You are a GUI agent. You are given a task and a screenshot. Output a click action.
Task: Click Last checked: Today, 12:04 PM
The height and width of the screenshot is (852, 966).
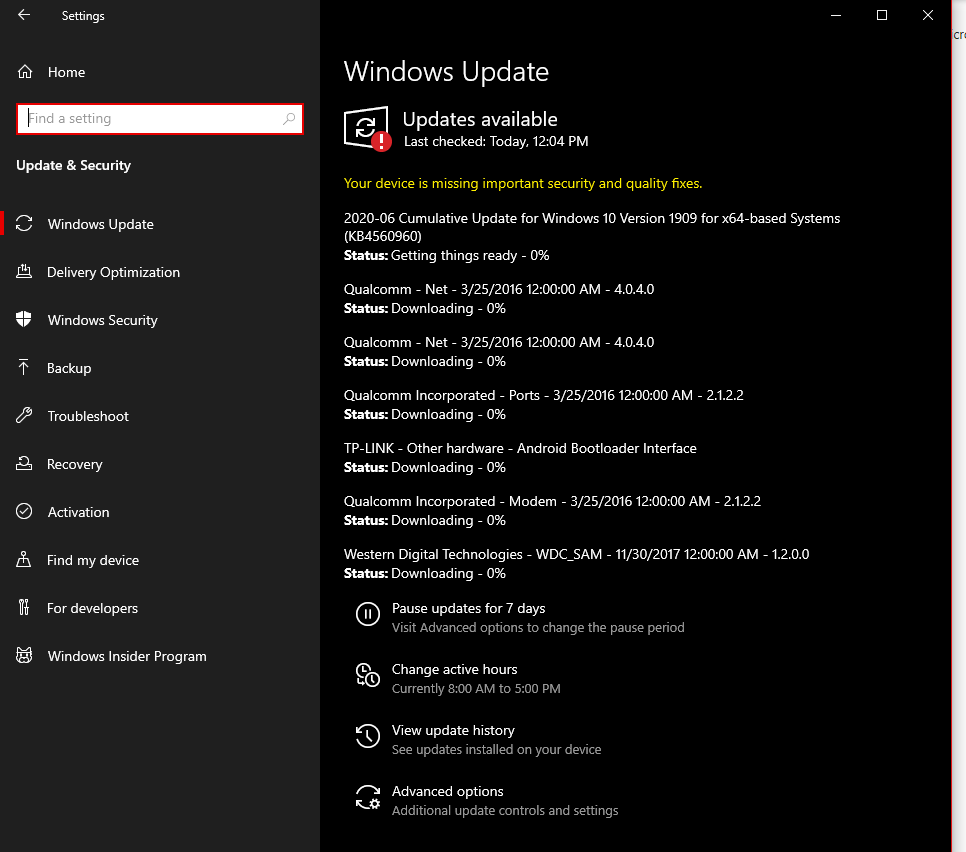point(496,141)
